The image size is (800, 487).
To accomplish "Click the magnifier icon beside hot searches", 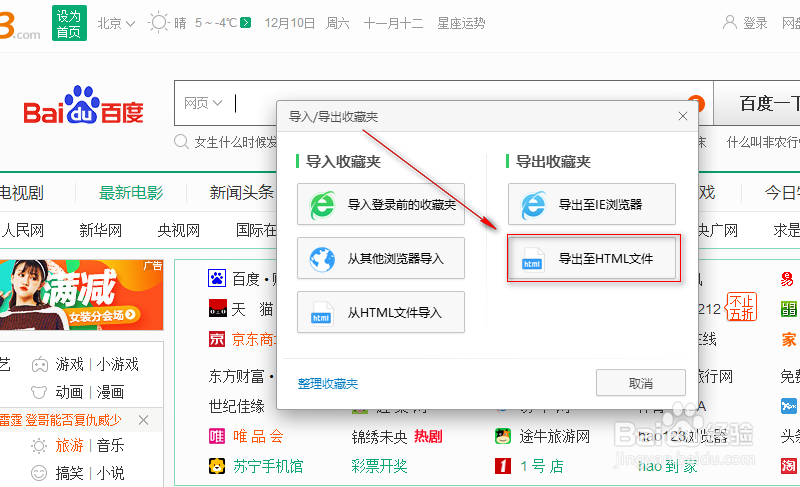I will (x=181, y=141).
